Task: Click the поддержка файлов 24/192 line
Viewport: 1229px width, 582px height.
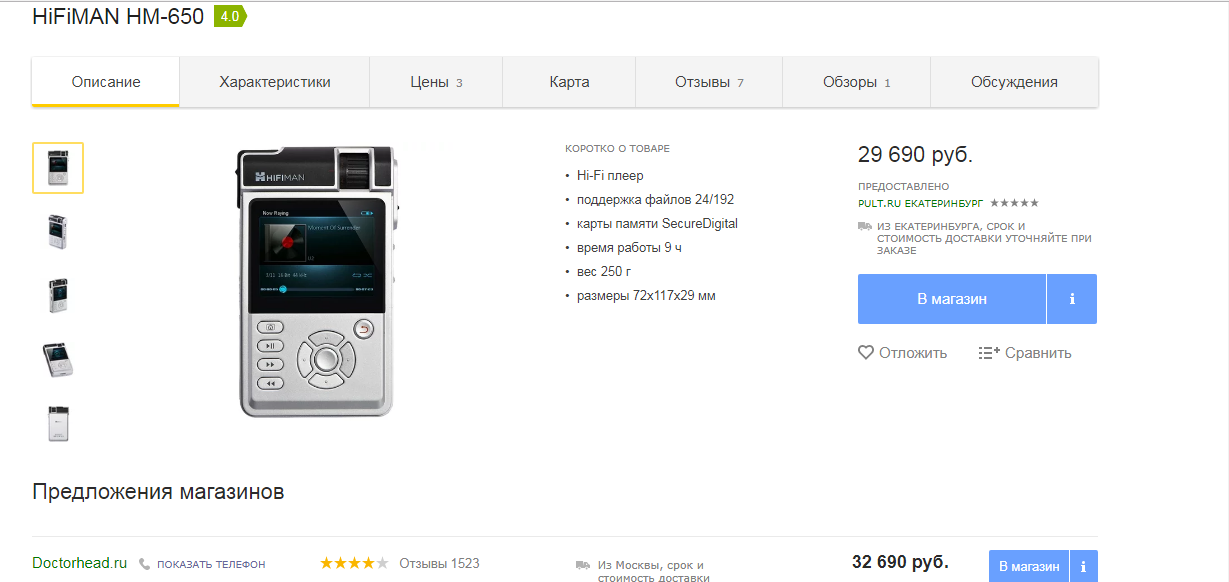Action: tap(655, 200)
